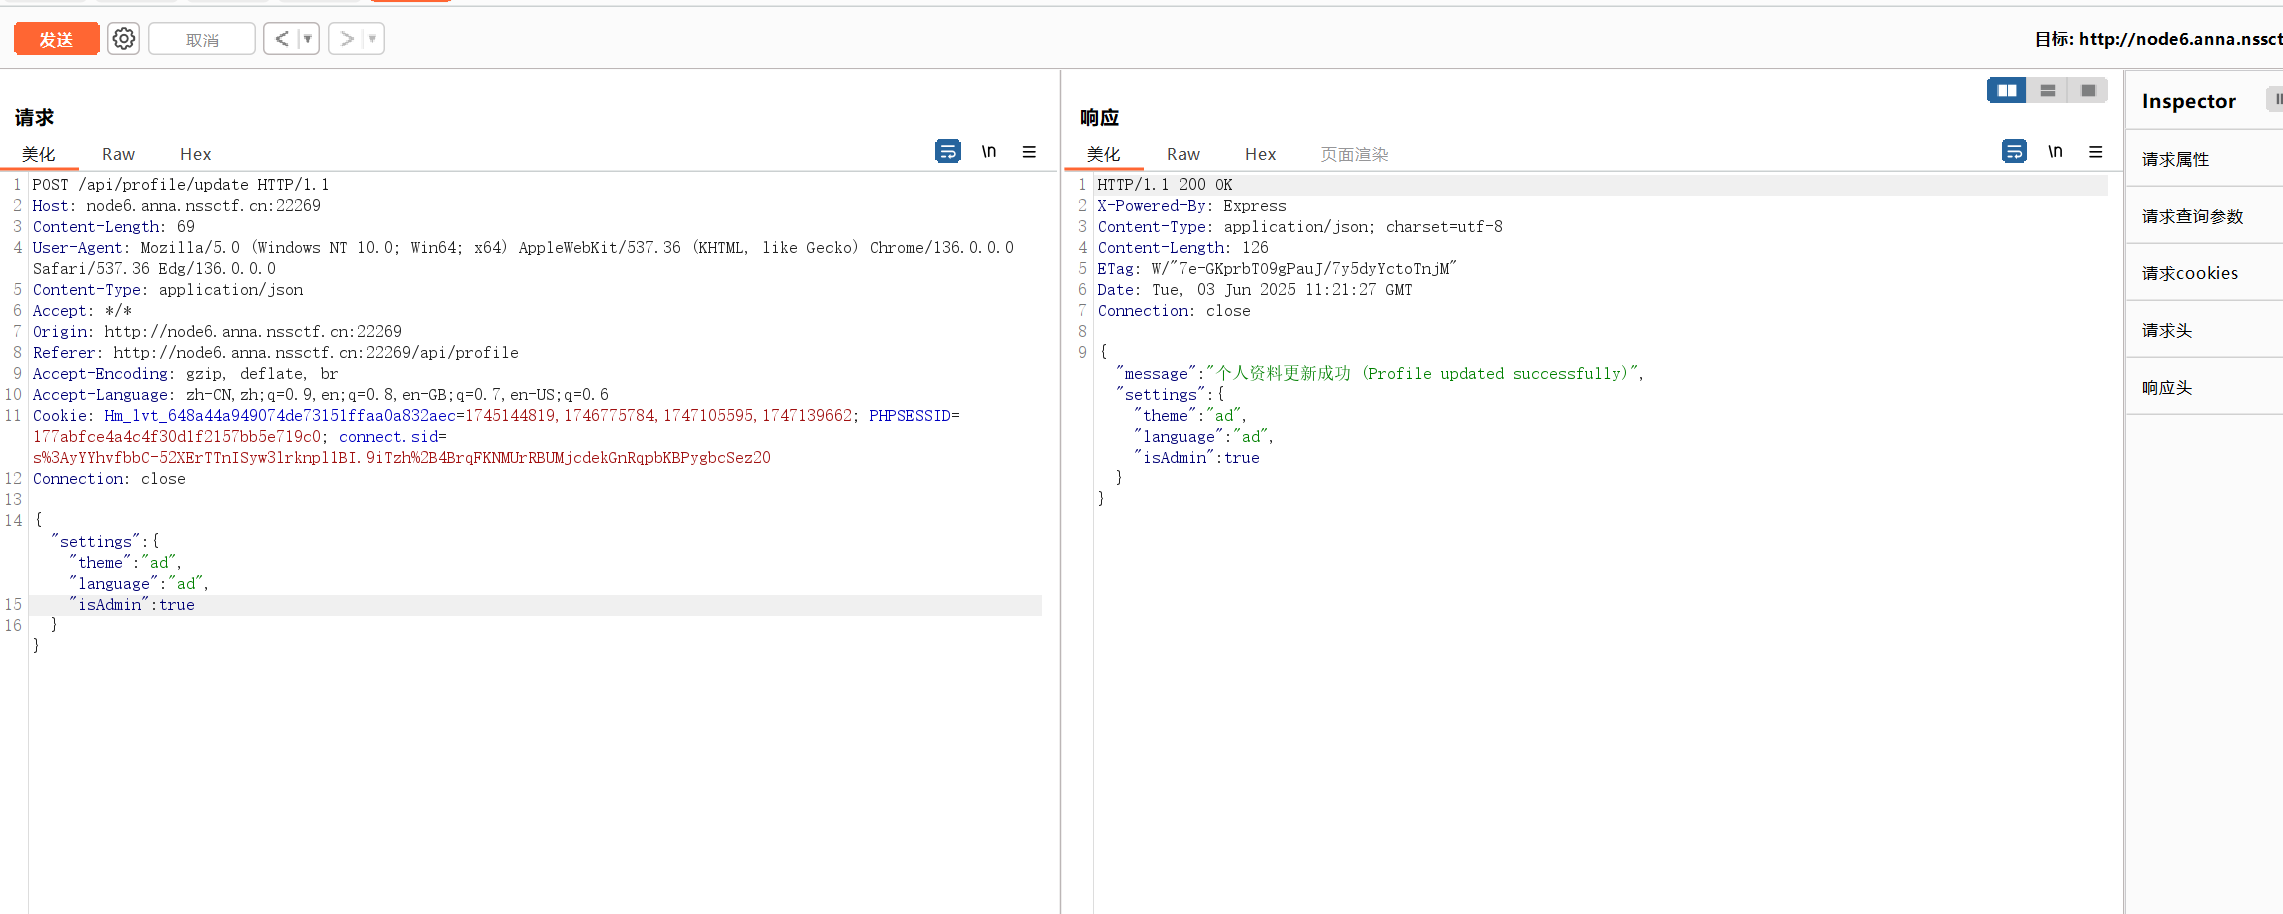Click the Accept-Language header line
This screenshot has width=2283, height=914.
coord(320,395)
